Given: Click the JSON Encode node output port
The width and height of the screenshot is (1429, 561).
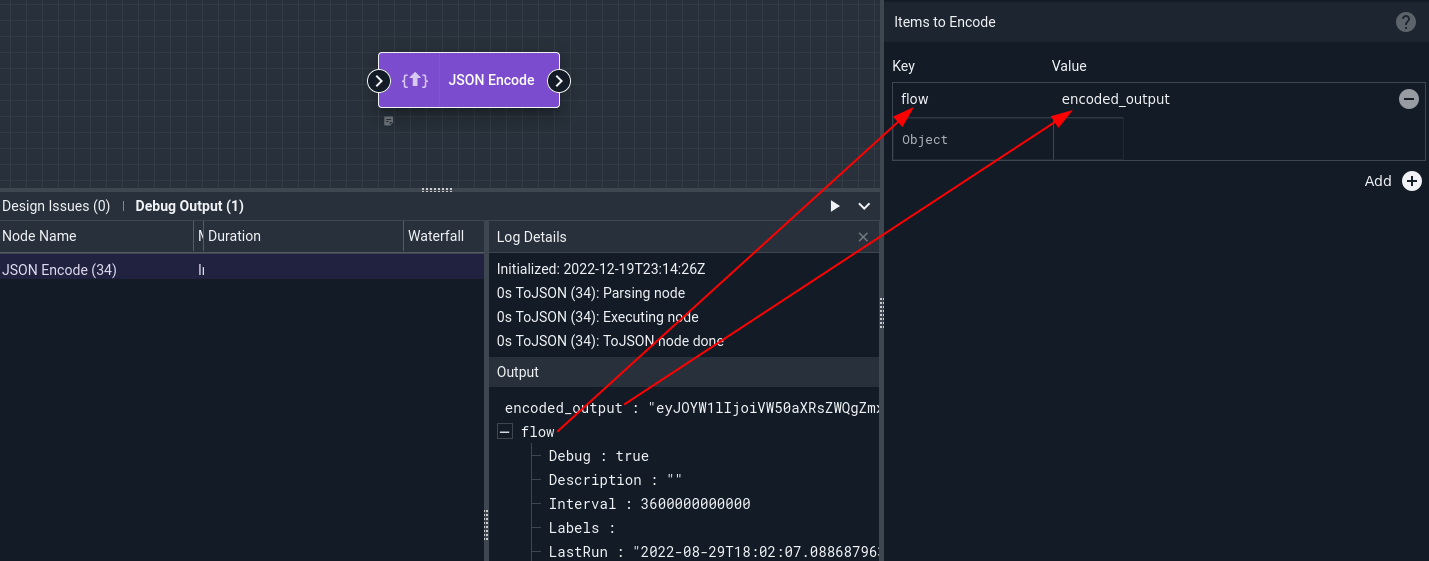Looking at the screenshot, I should click(x=560, y=81).
